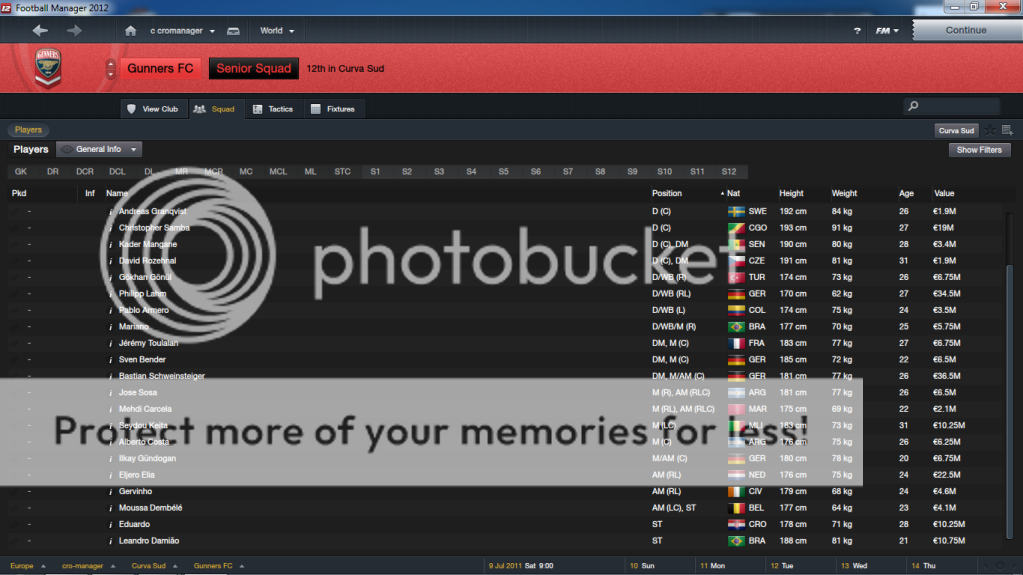Sort players by the Value column header
The height and width of the screenshot is (575, 1023).
pos(944,193)
